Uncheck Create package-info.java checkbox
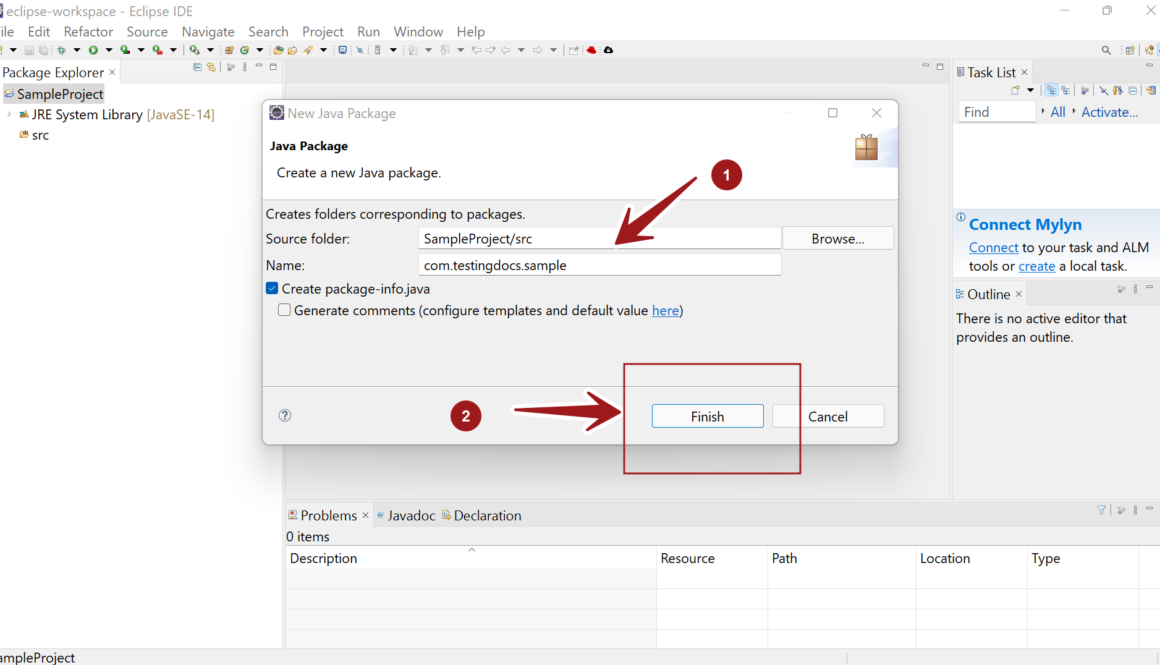This screenshot has width=1160, height=665. 272,289
